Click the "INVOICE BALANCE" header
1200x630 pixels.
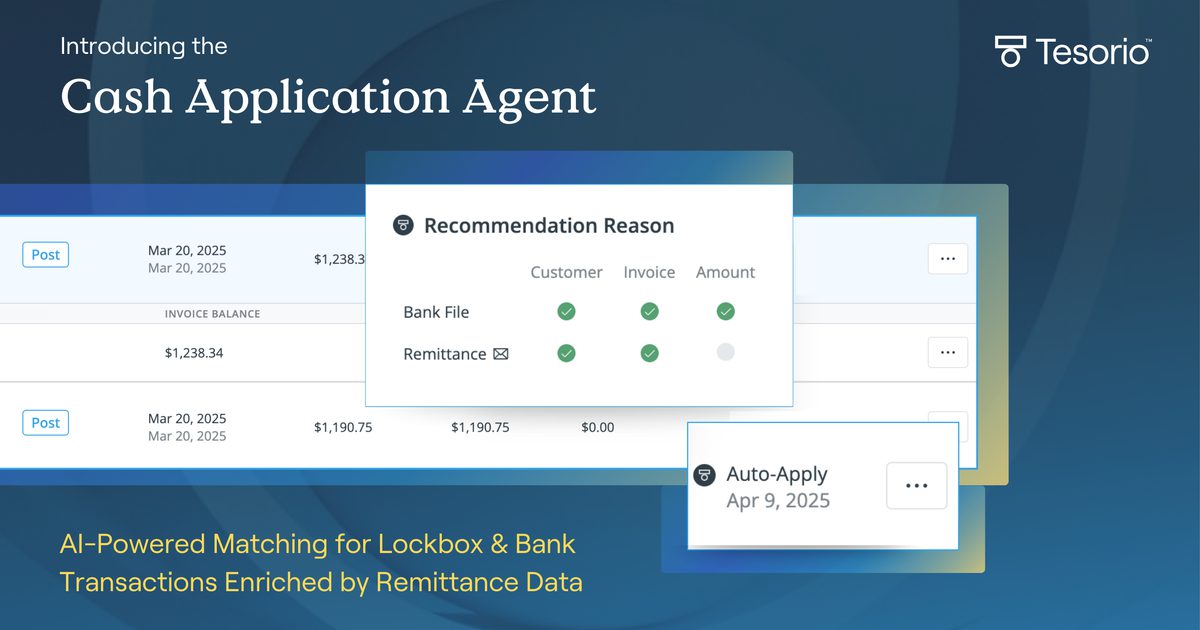[212, 314]
